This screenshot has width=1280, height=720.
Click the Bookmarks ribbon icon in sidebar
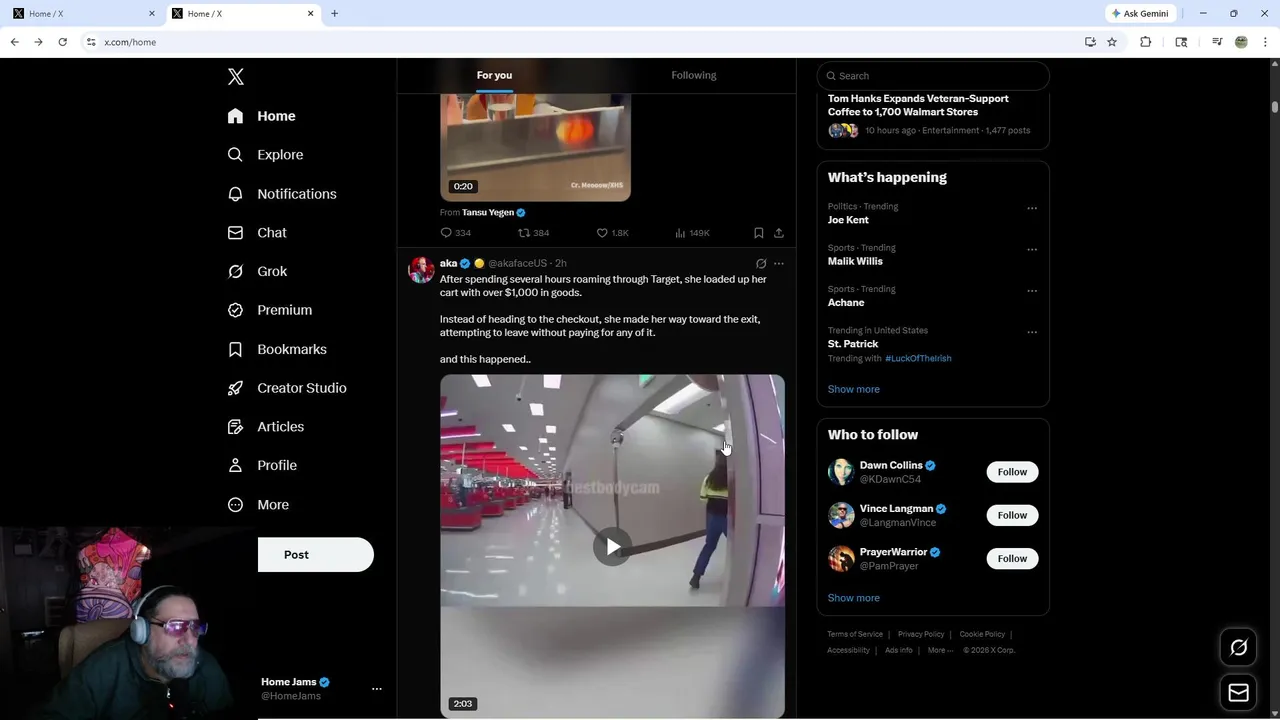click(x=235, y=349)
